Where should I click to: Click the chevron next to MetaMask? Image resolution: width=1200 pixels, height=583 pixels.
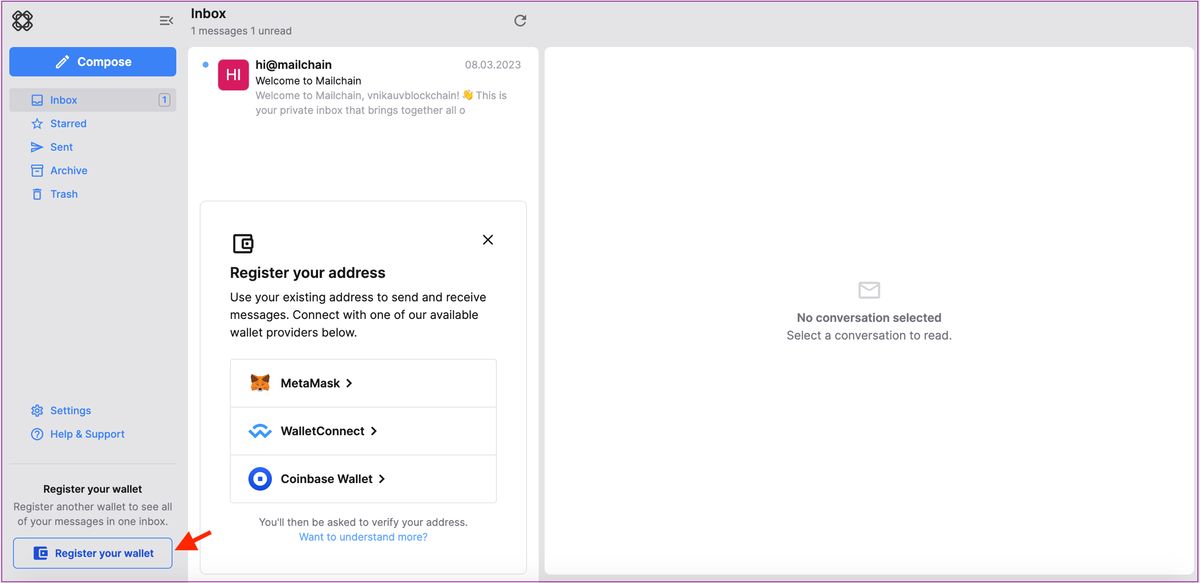click(x=349, y=383)
